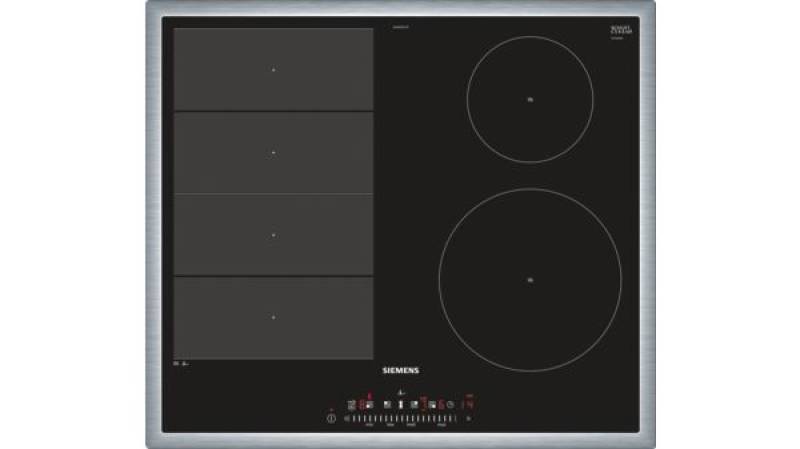The width and height of the screenshot is (800, 449).
Task: Tap the rightmost red display digits
Action: pos(468,404)
